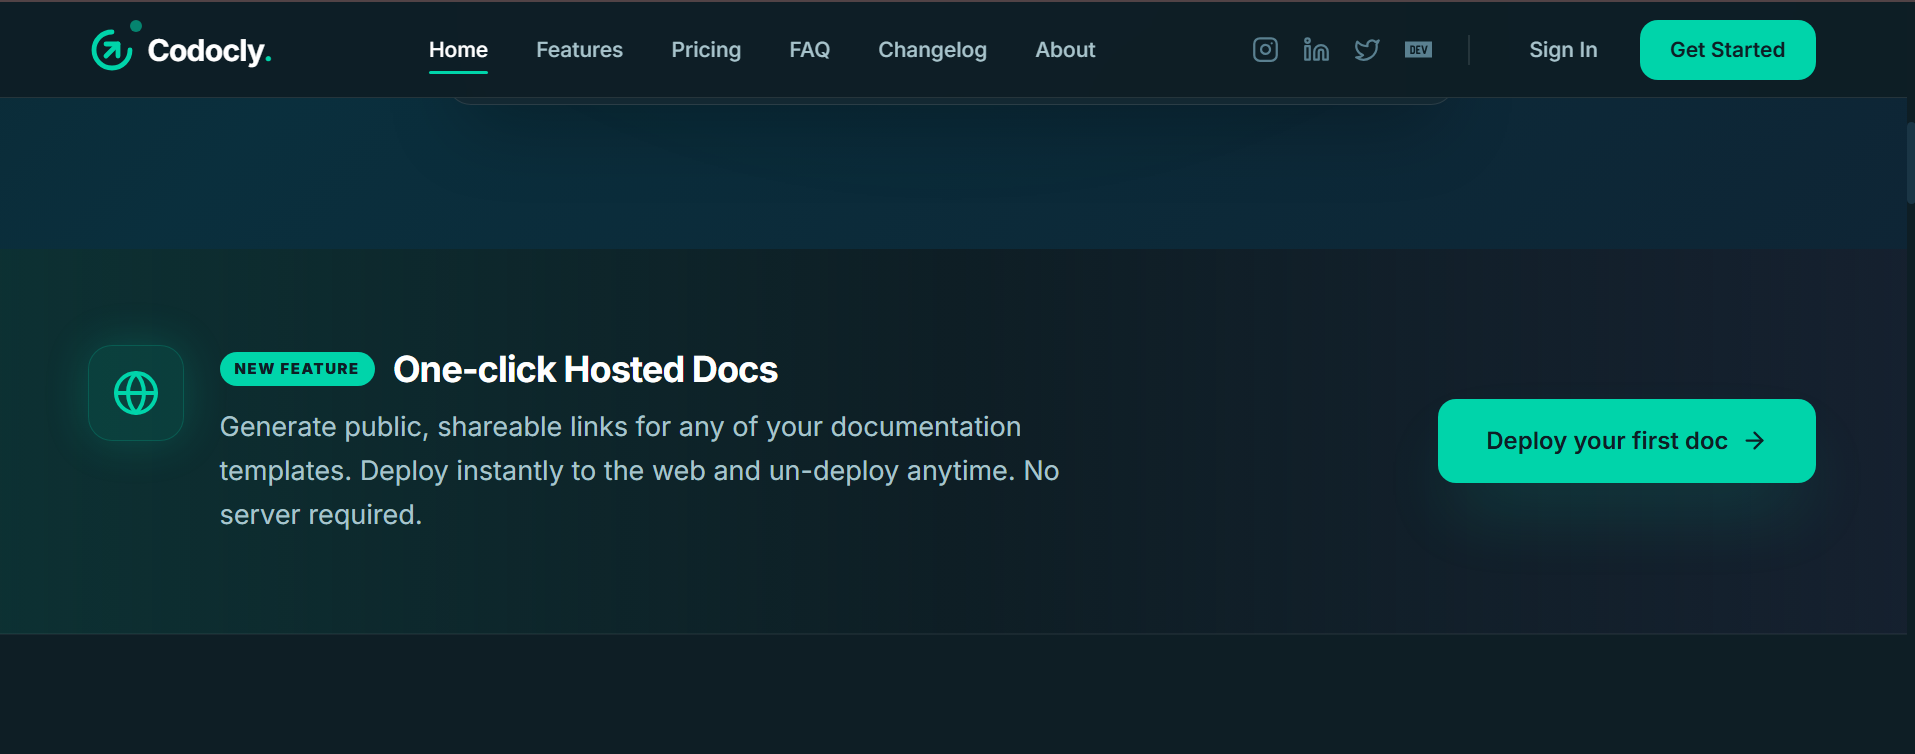Image resolution: width=1915 pixels, height=754 pixels.
Task: Open the Instagram social icon
Action: (1265, 50)
